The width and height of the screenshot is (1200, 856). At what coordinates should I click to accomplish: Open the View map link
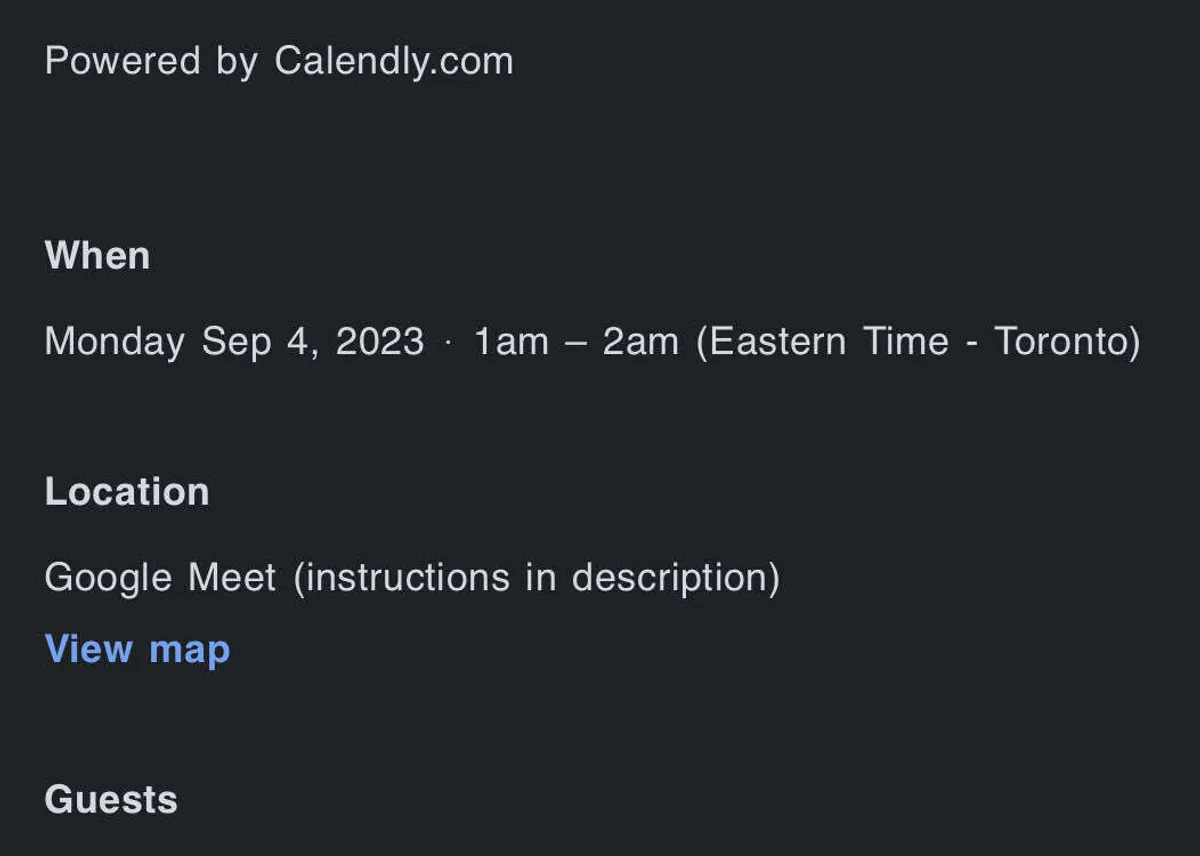138,650
